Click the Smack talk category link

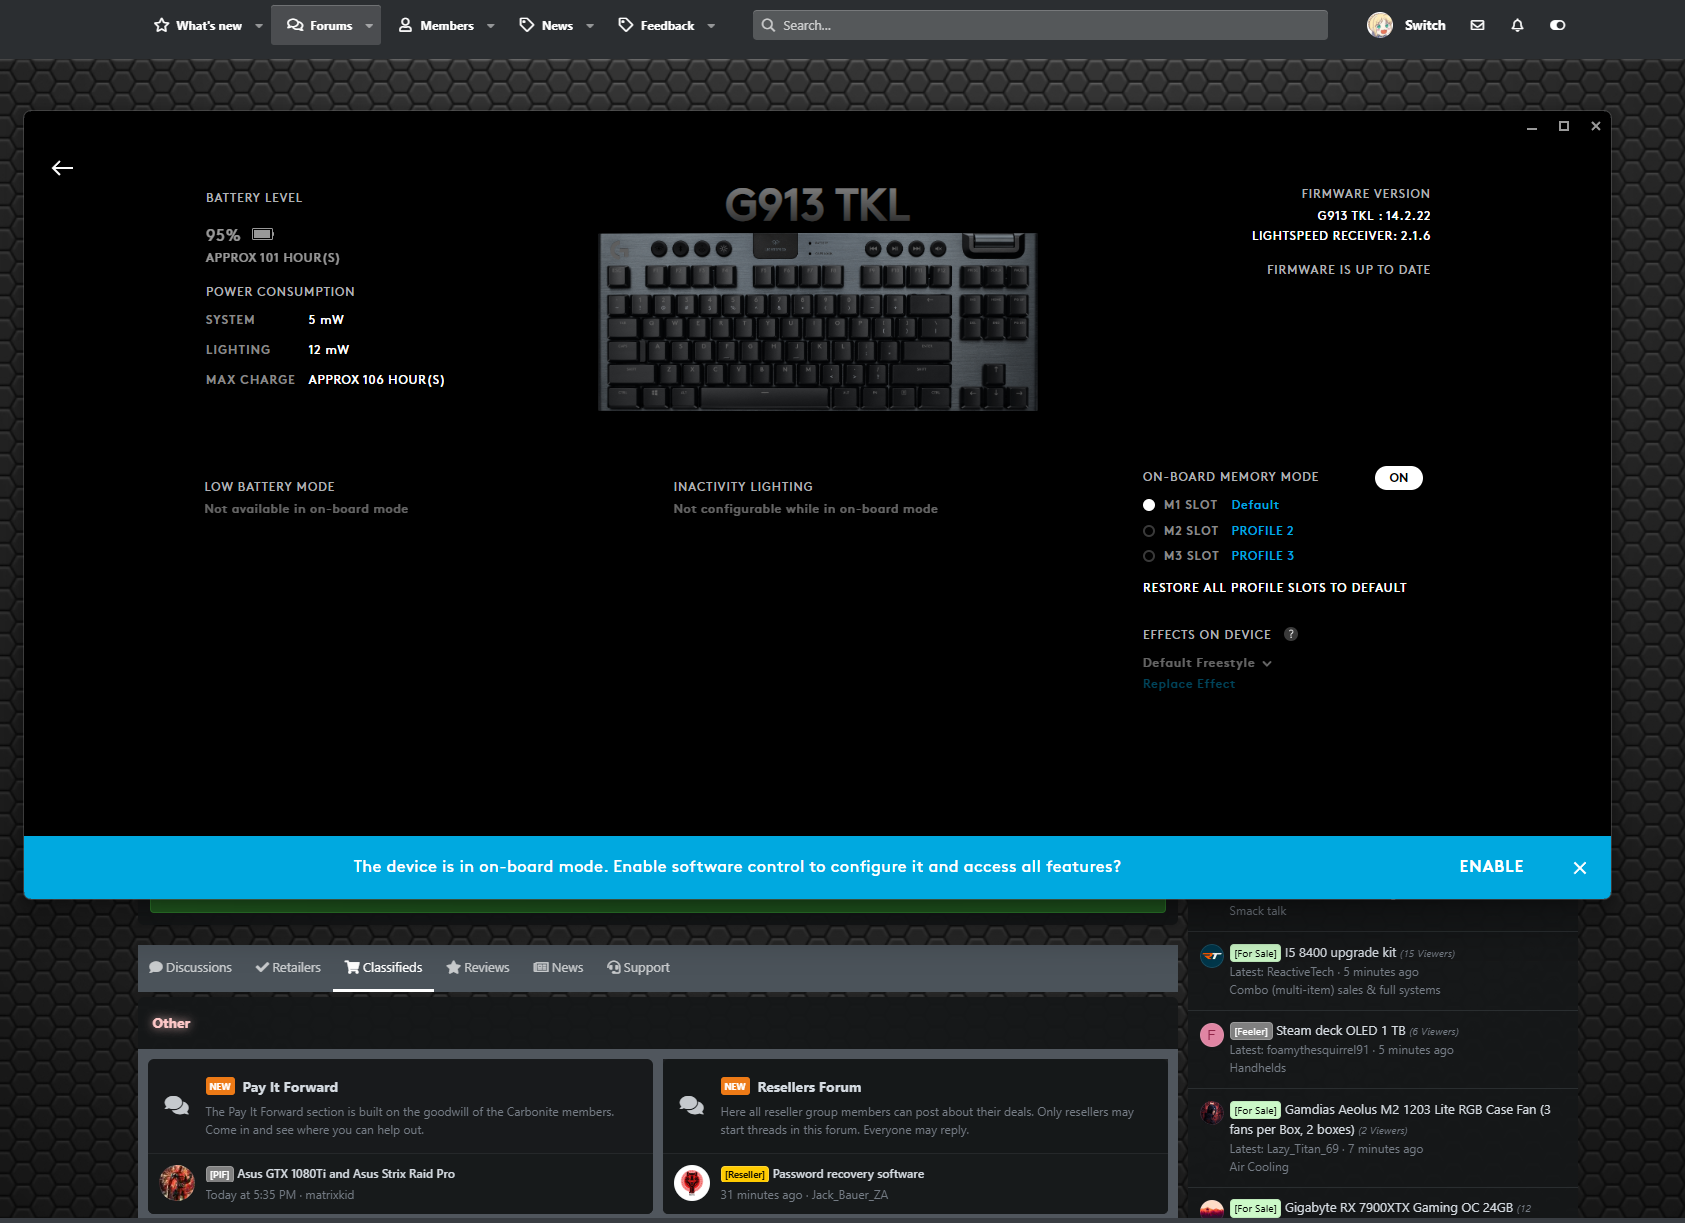point(1257,911)
